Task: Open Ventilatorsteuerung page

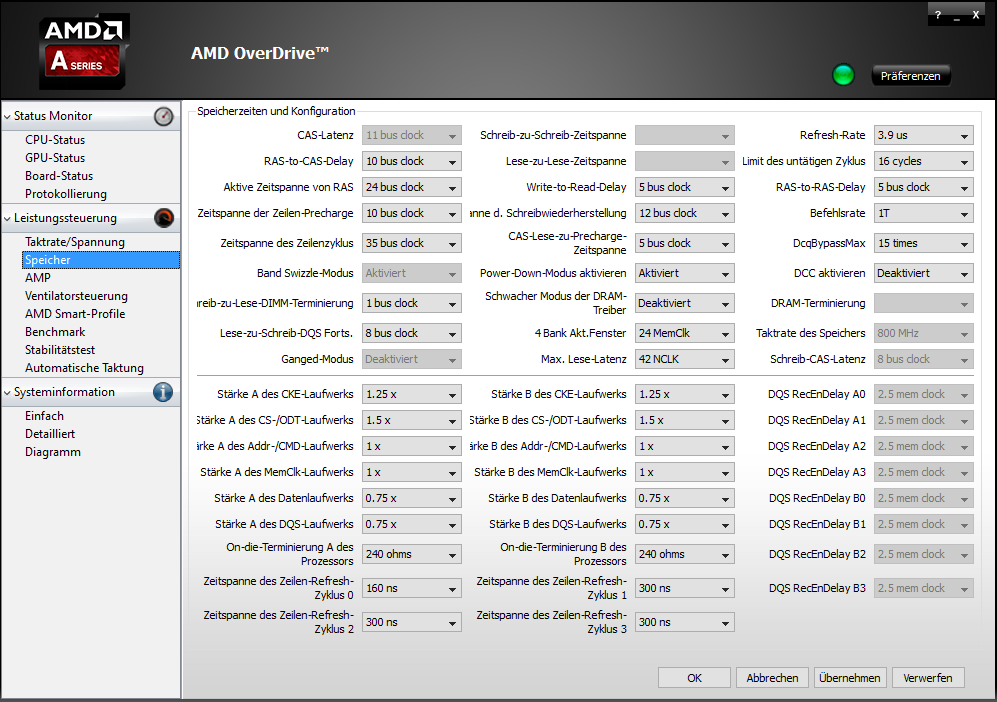Action: tap(76, 296)
